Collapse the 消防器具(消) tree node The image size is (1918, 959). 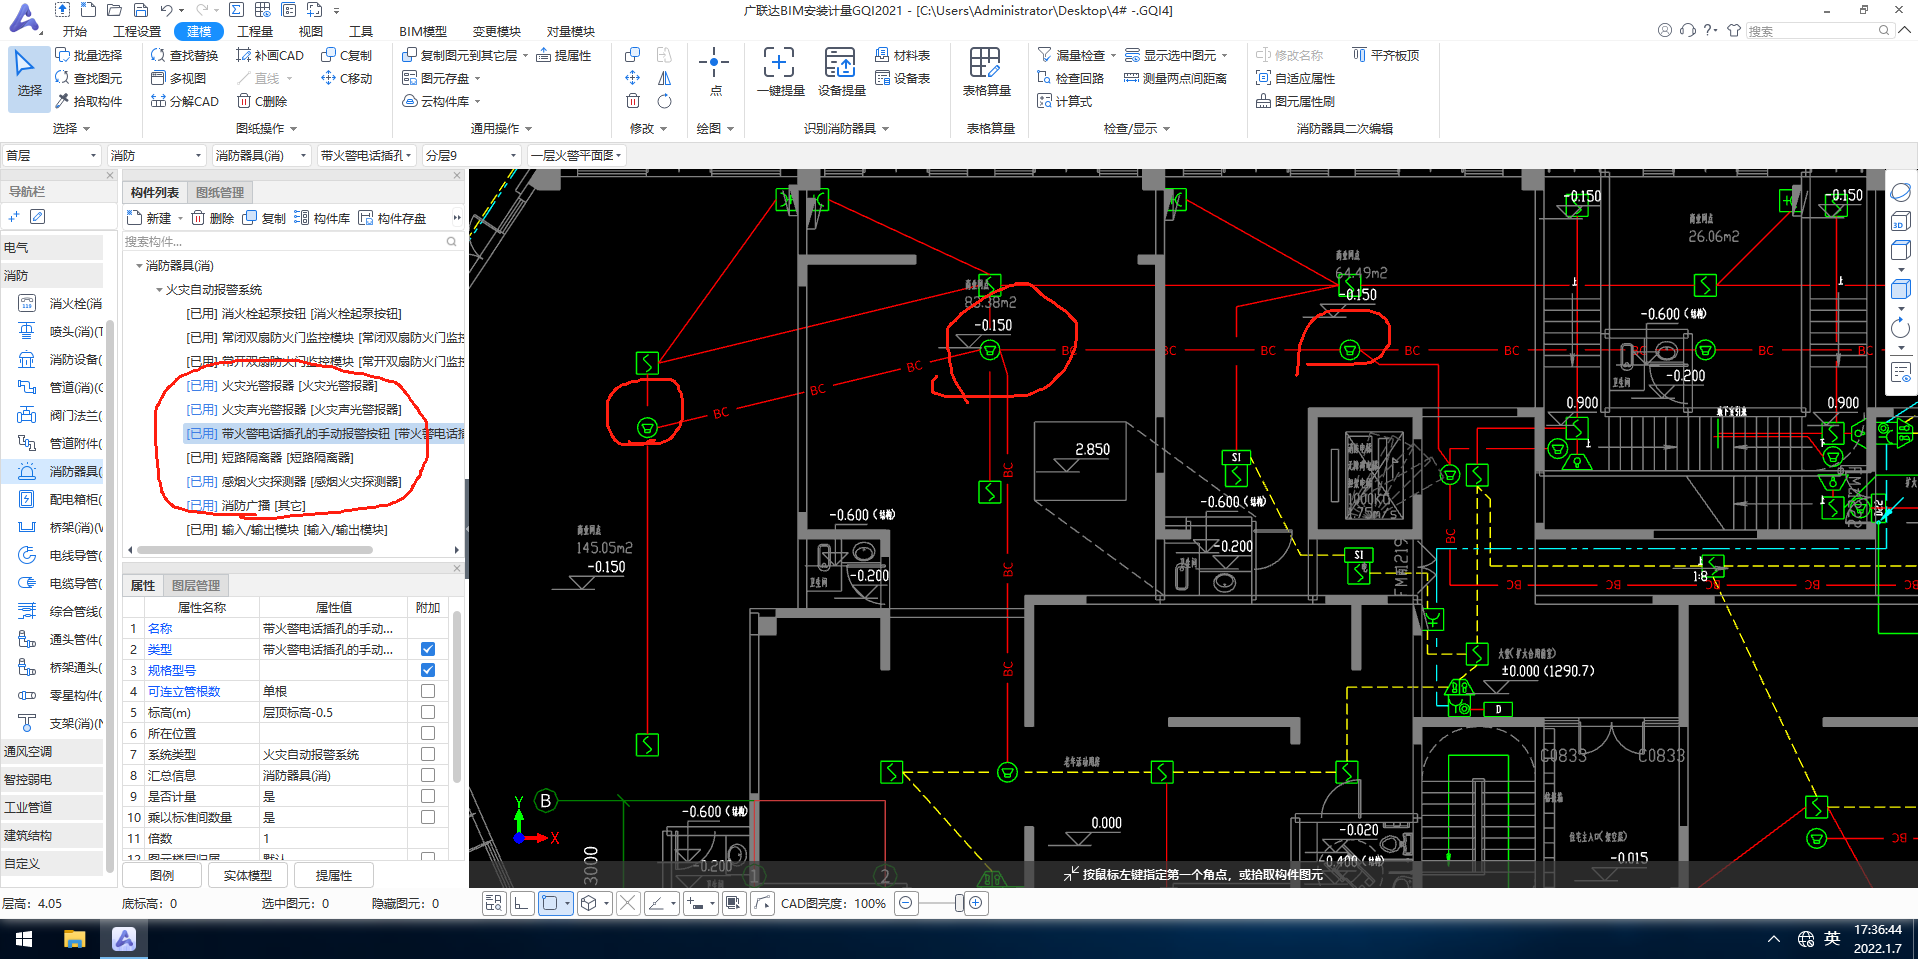(139, 266)
